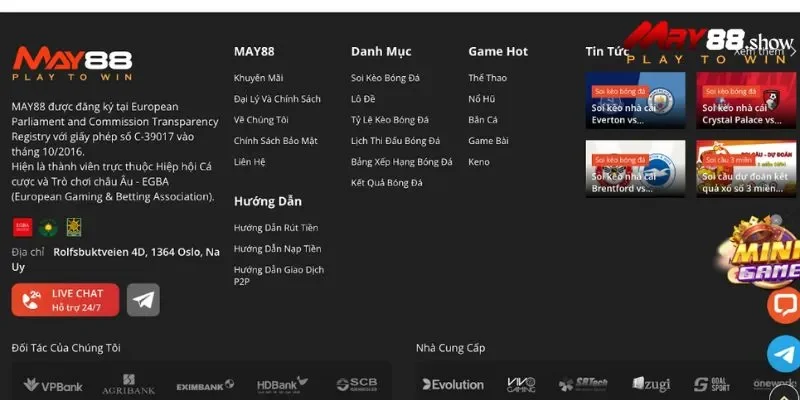Screen dimensions: 800x400
Task: Open the Thể Thao game link
Action: pyautogui.click(x=487, y=78)
